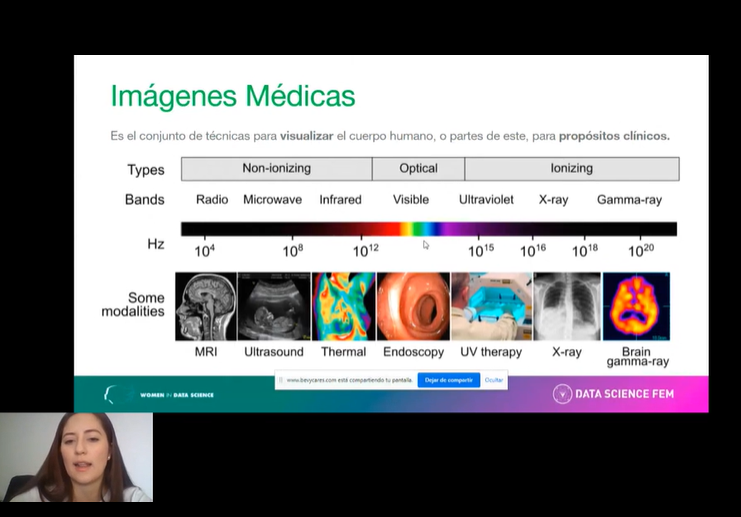This screenshot has height=517, width=741.
Task: Click the Thermal body image
Action: tap(344, 306)
